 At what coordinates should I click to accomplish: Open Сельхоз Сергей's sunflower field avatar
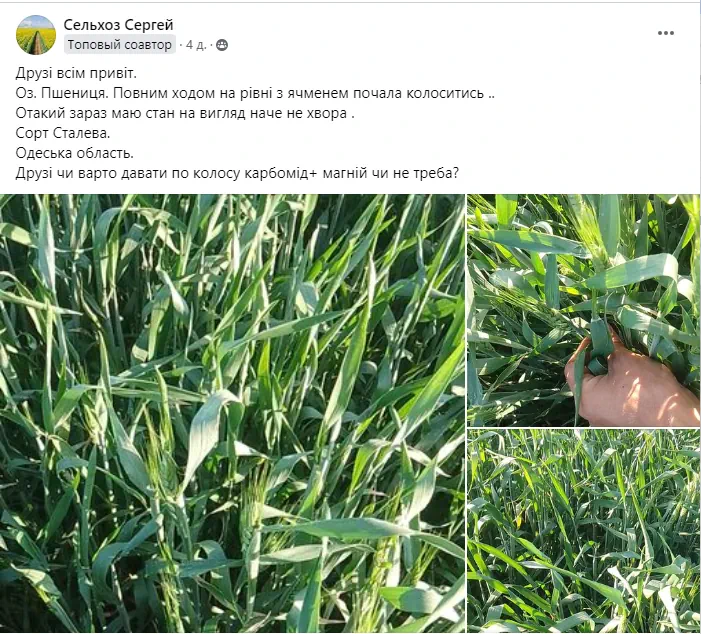pyautogui.click(x=36, y=34)
